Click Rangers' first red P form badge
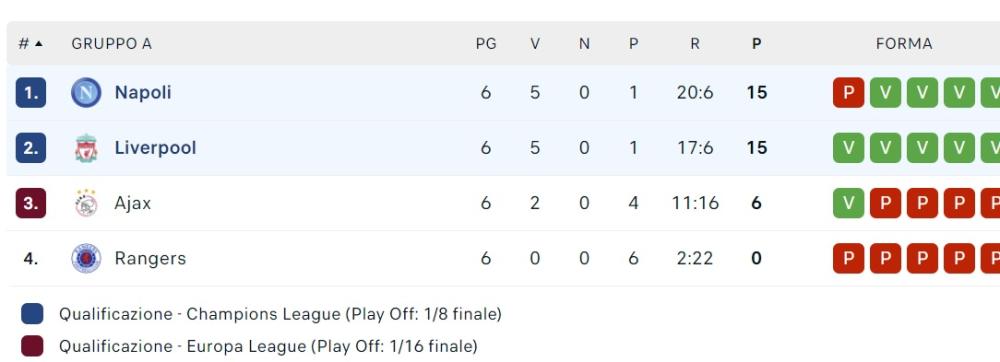This screenshot has width=1000, height=362. click(x=848, y=258)
